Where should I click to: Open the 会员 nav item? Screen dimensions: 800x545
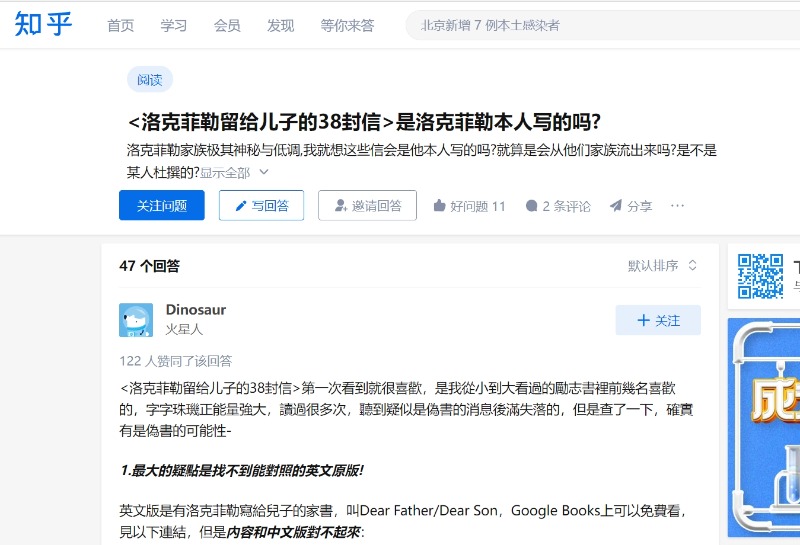227,25
